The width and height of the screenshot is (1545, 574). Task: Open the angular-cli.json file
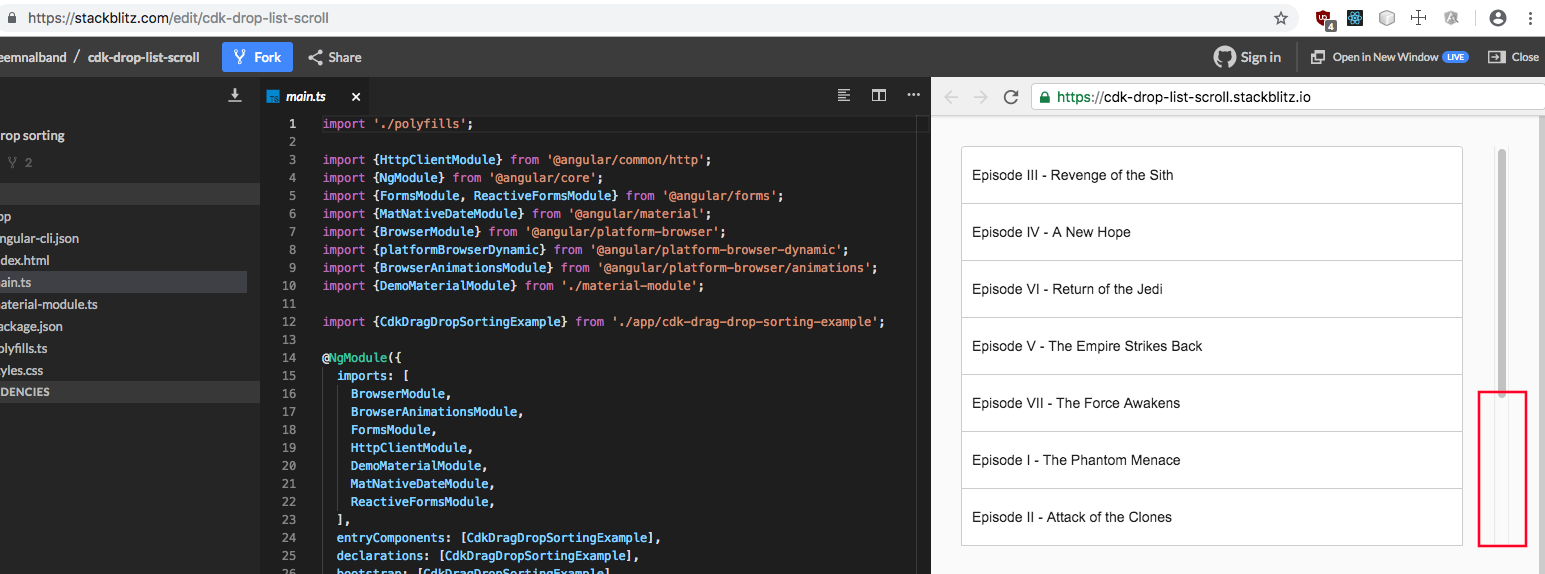tap(123, 238)
